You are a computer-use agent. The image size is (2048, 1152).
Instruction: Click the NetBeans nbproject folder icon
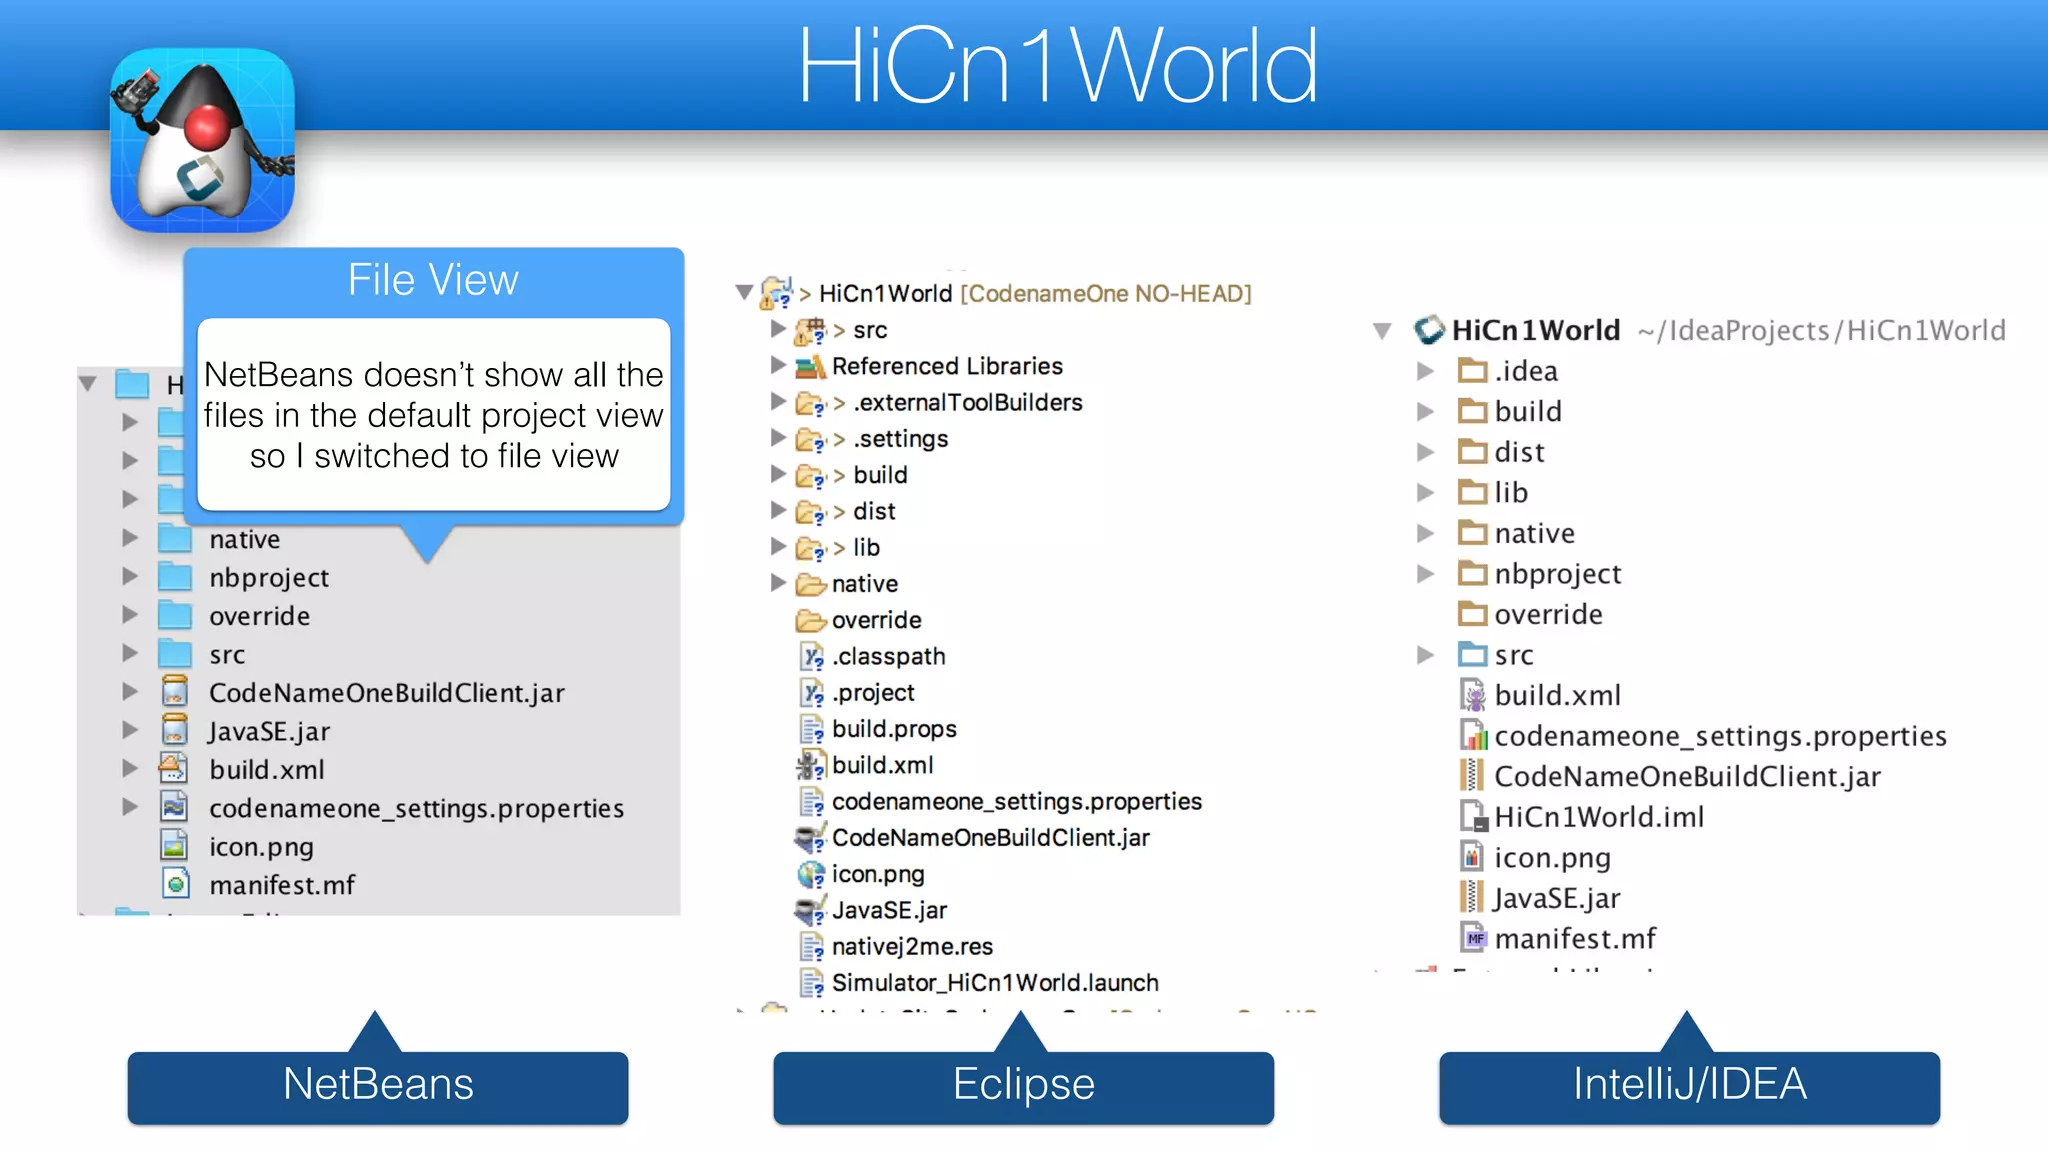[175, 576]
